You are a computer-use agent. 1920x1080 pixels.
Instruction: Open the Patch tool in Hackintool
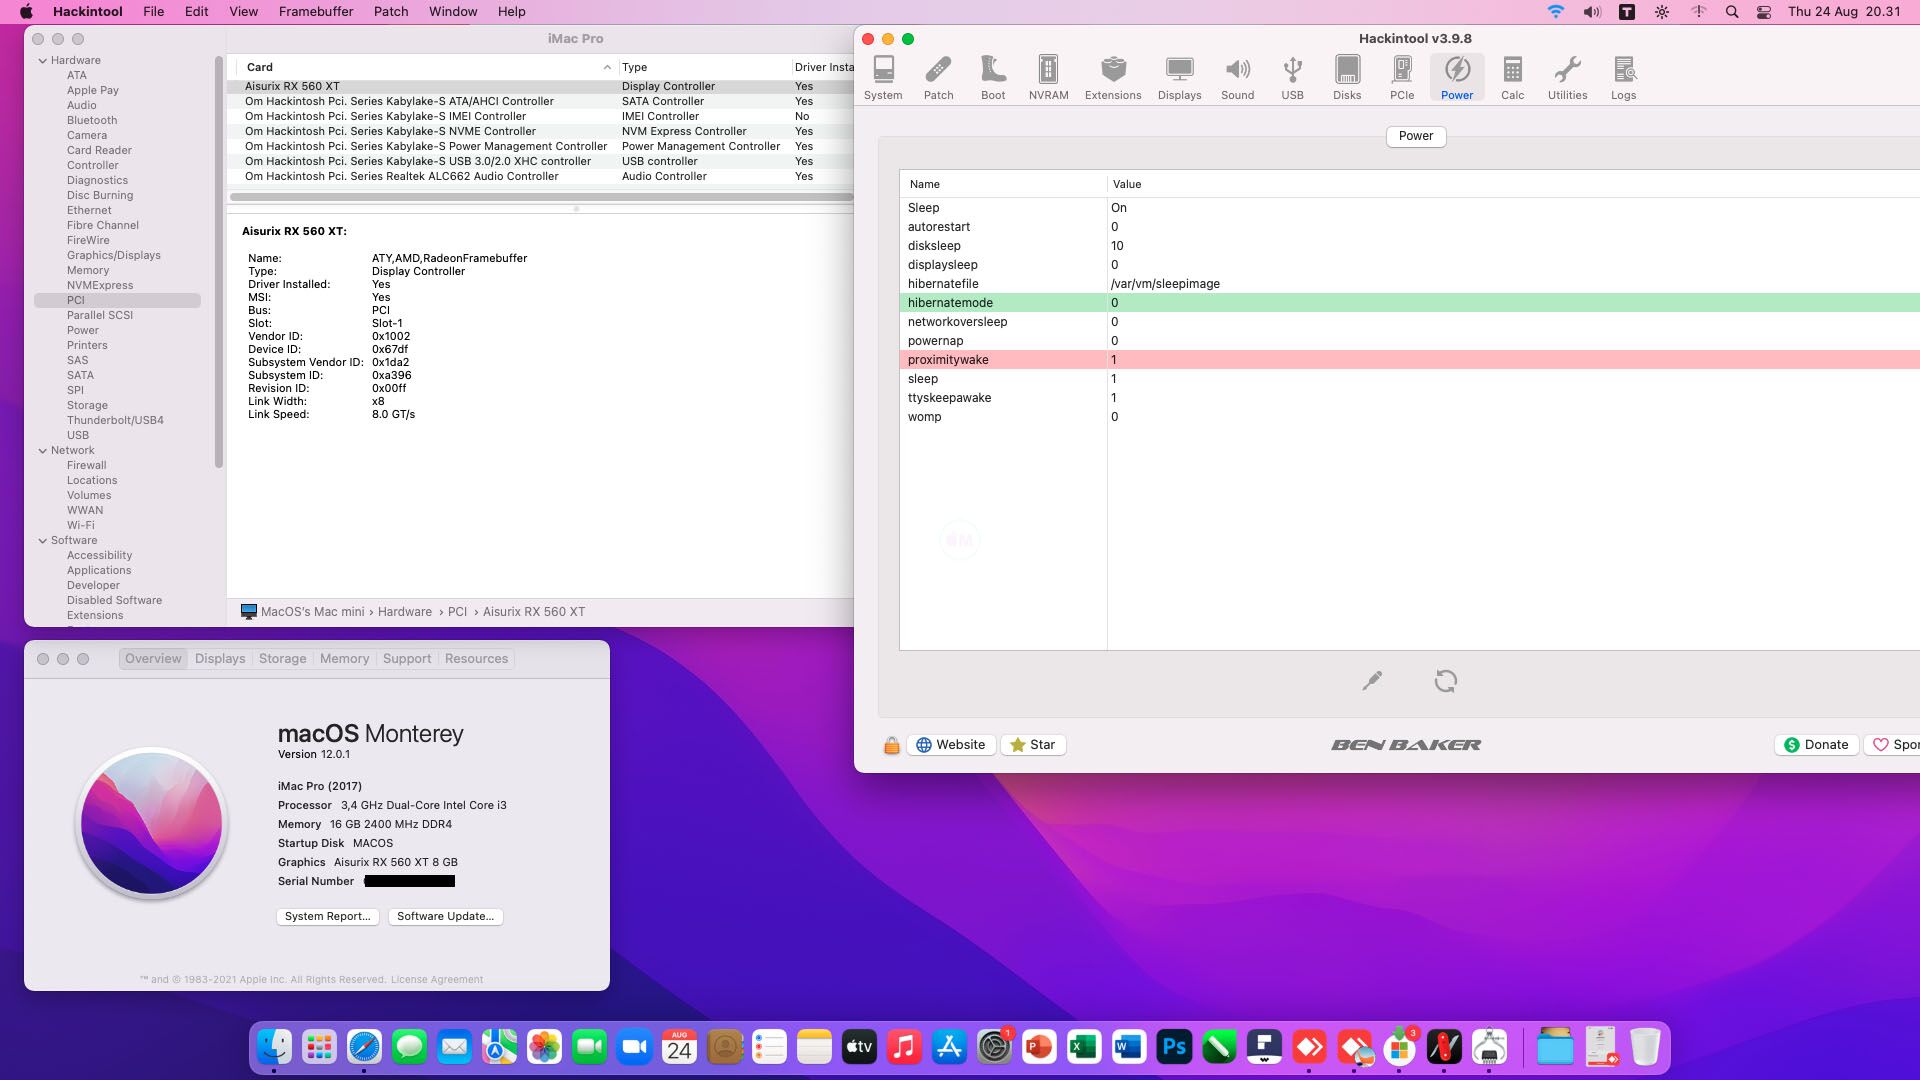tap(938, 77)
